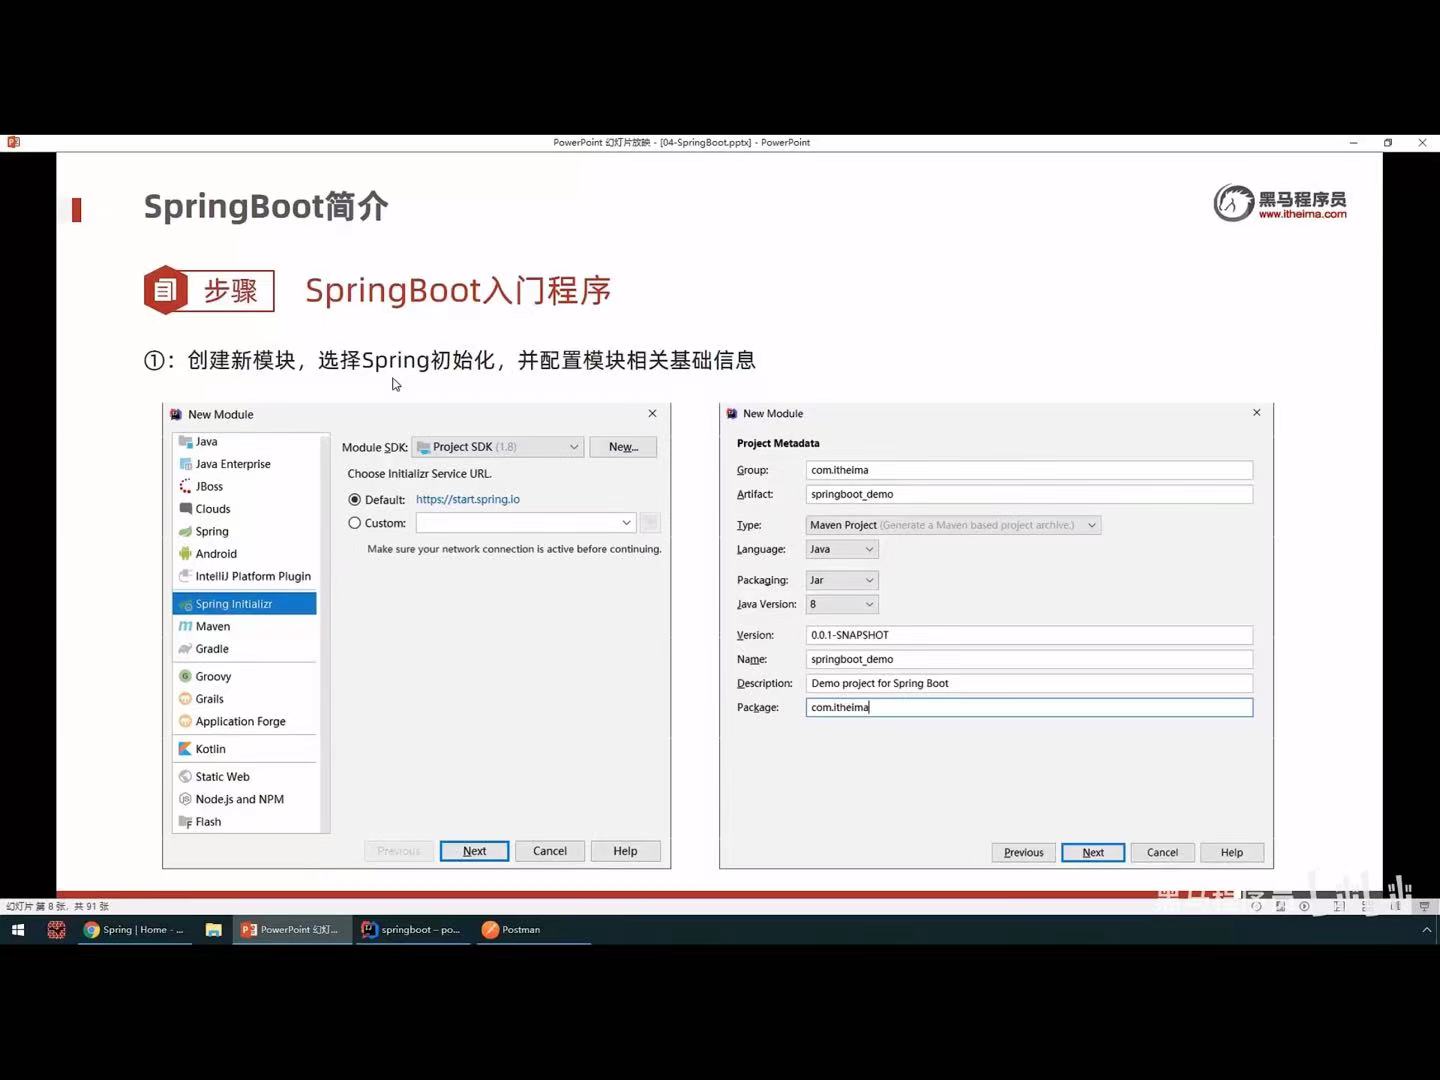Image resolution: width=1440 pixels, height=1080 pixels.
Task: Click into the Name field
Action: pyautogui.click(x=1029, y=659)
